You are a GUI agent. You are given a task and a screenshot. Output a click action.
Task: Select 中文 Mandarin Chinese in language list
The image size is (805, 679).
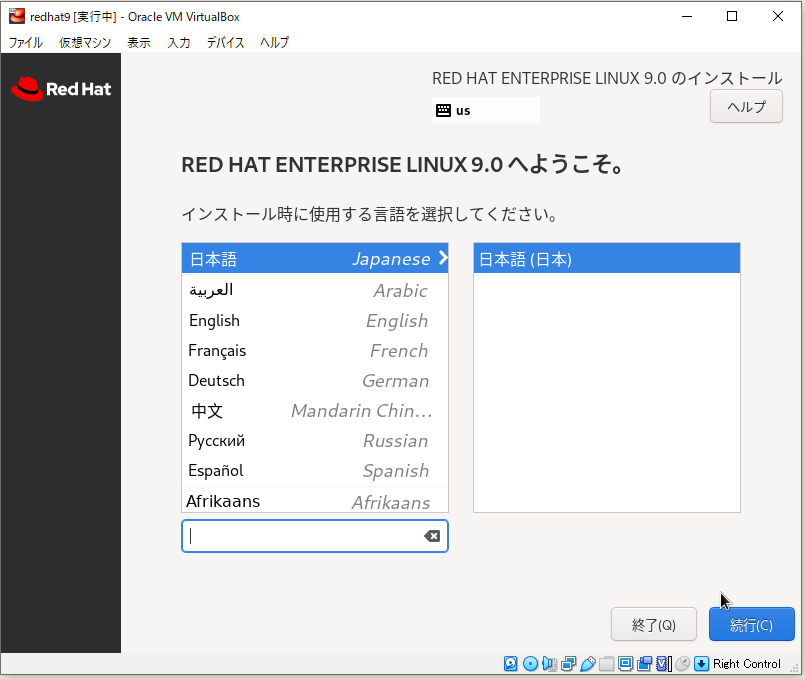click(x=315, y=411)
